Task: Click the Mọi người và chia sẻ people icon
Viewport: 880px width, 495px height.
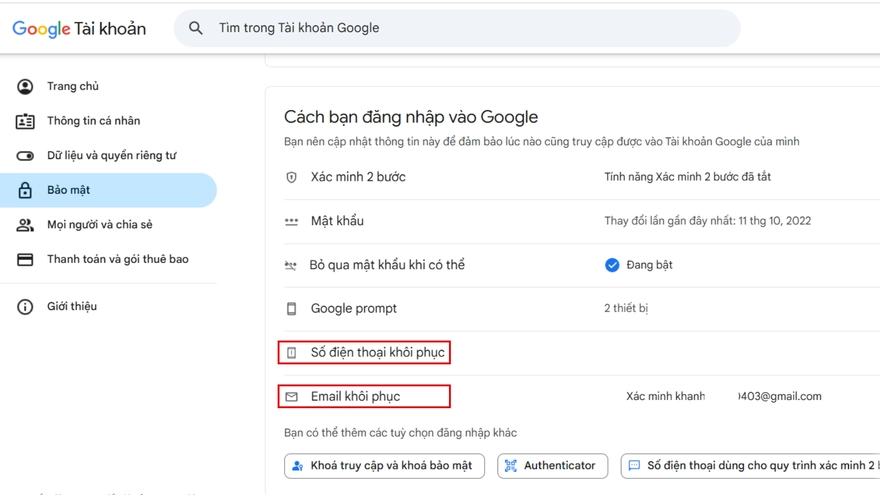Action: 25,225
